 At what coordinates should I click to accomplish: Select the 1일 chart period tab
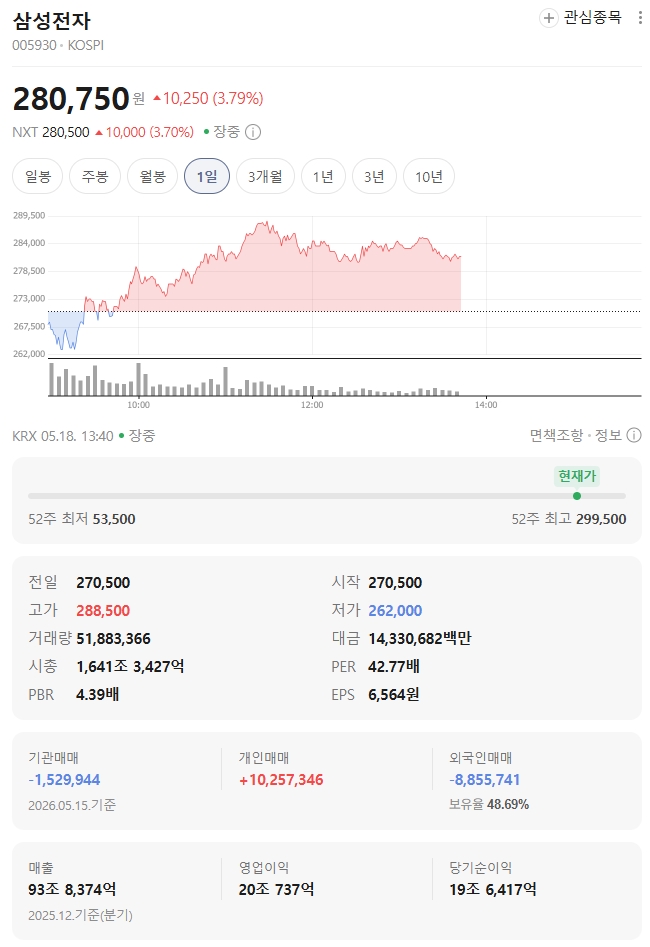point(207,176)
